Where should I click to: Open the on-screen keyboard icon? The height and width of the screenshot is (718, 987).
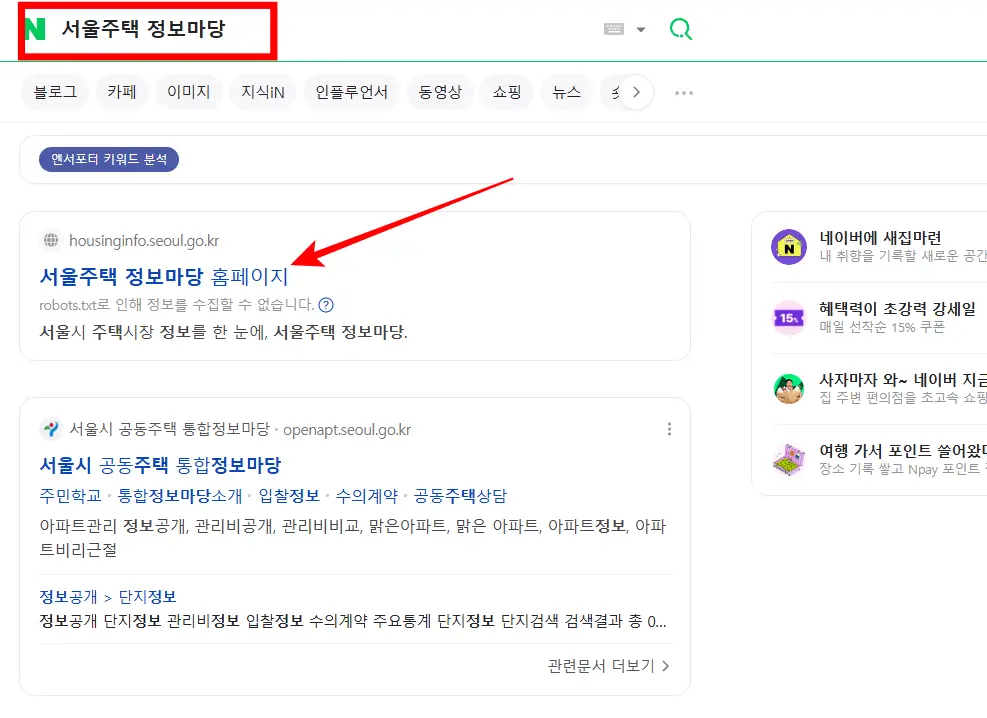click(614, 29)
